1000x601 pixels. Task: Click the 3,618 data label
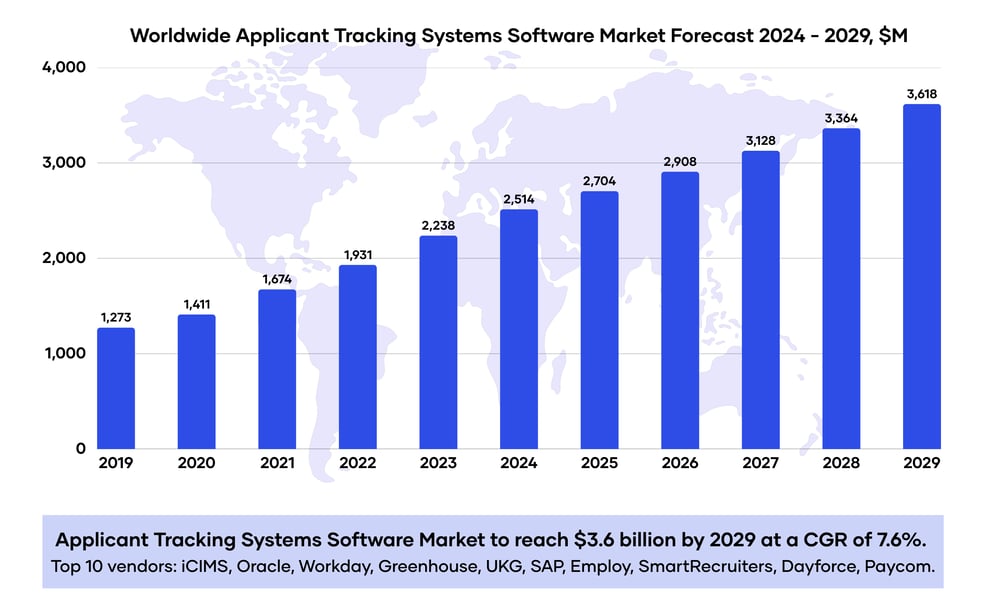[921, 94]
